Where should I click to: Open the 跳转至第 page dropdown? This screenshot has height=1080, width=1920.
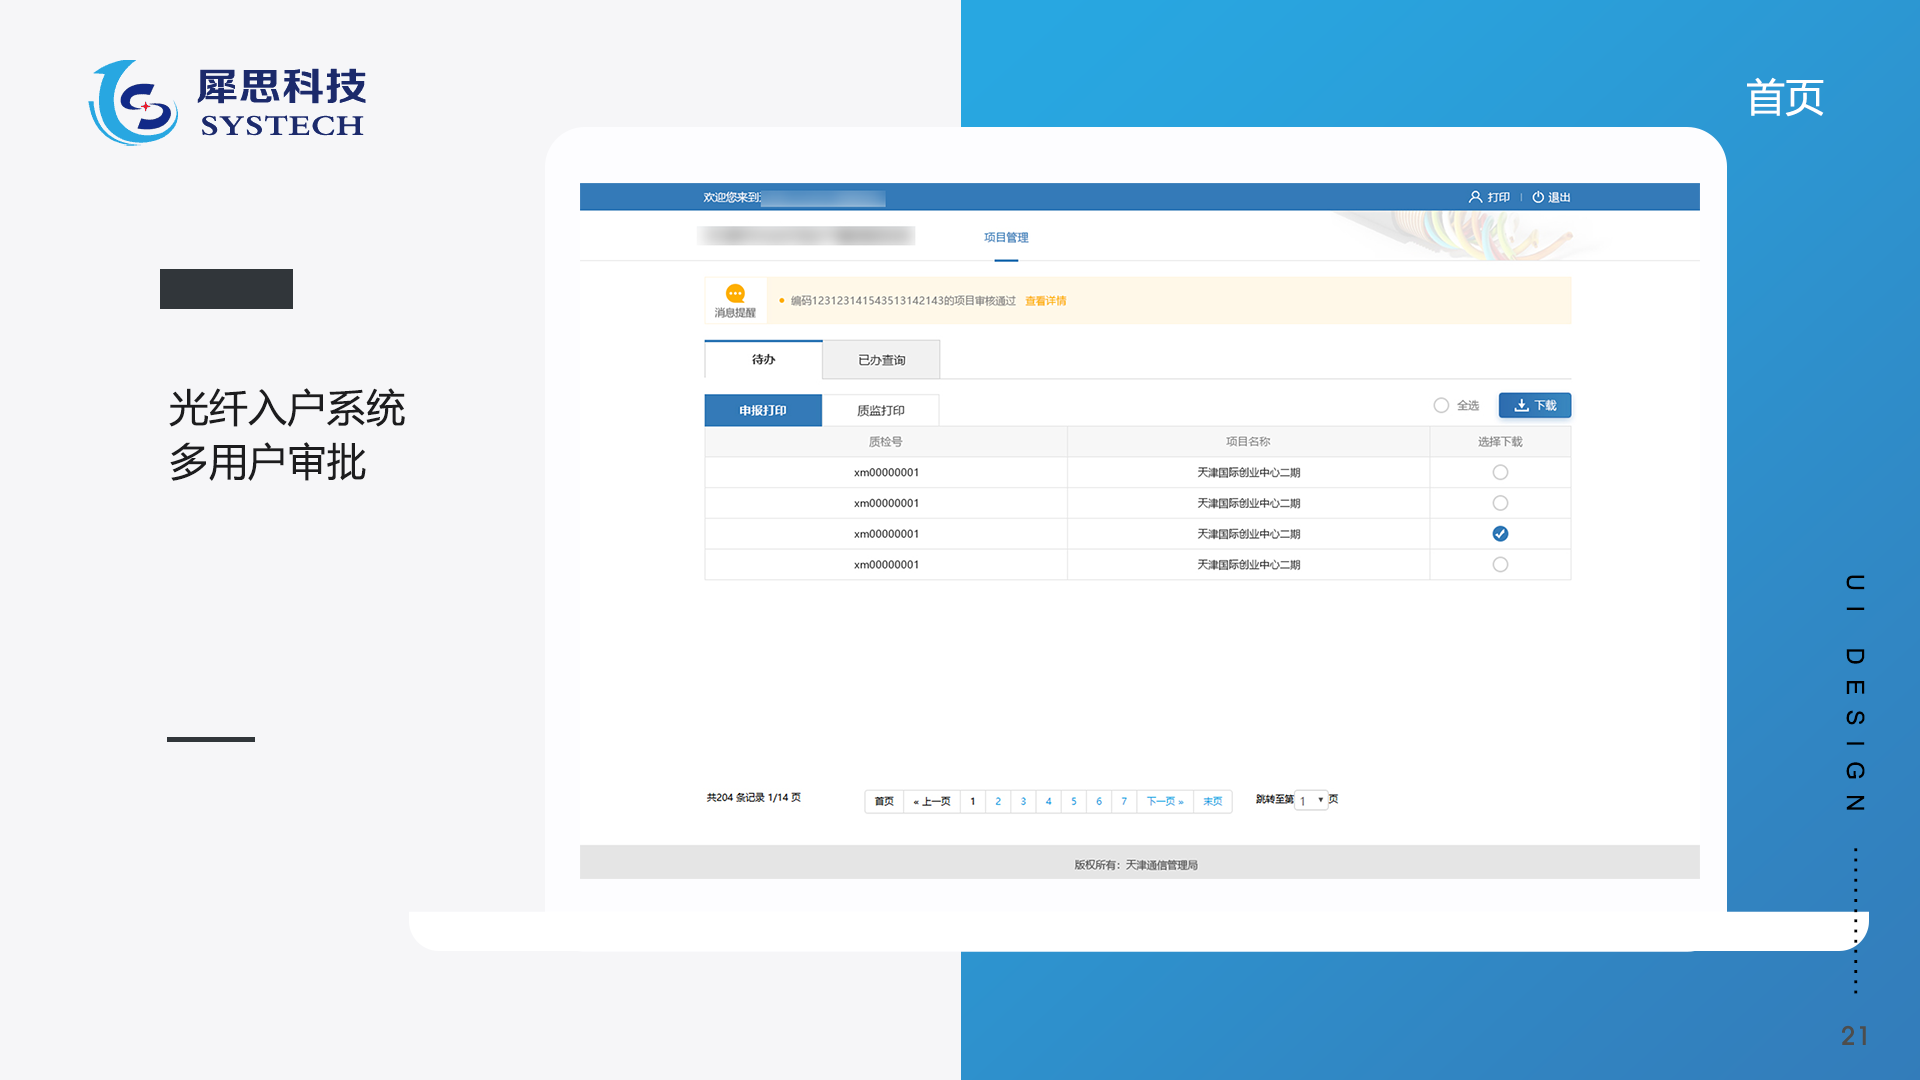1311,800
